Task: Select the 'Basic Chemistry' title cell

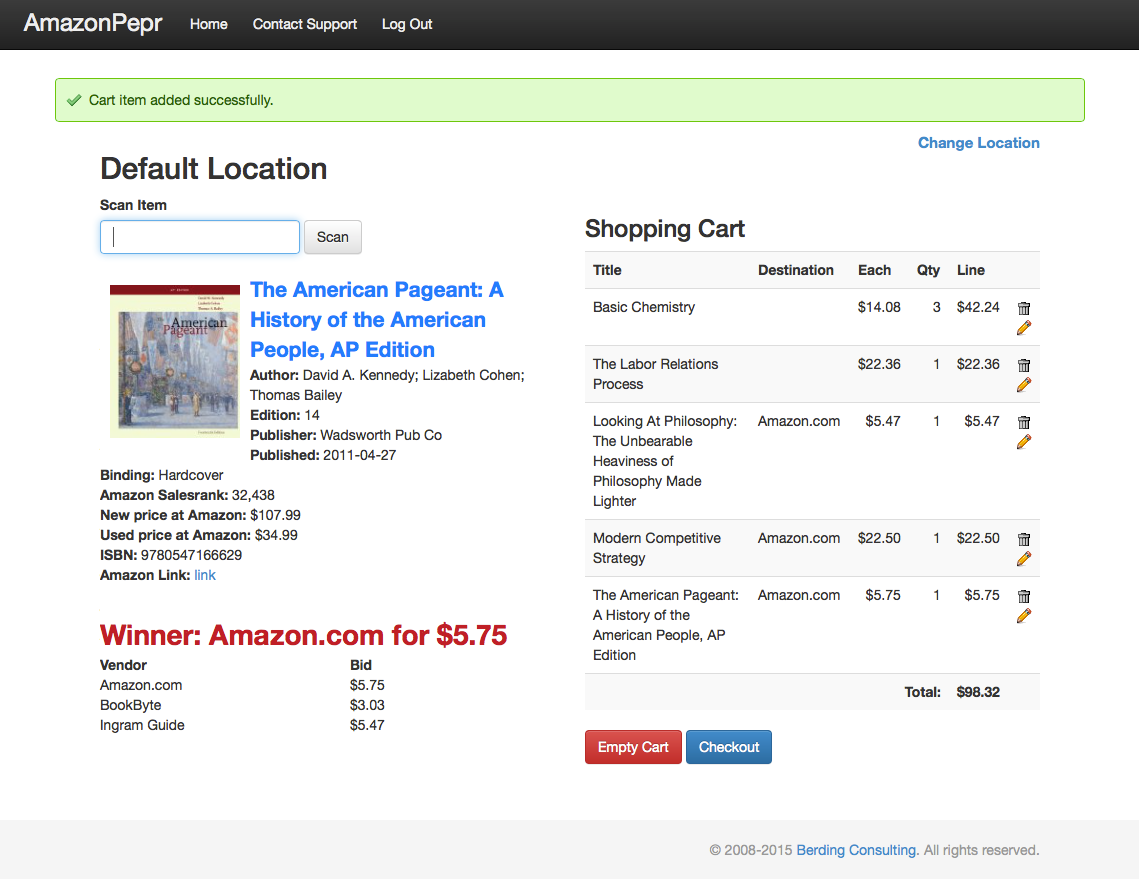Action: tap(644, 307)
